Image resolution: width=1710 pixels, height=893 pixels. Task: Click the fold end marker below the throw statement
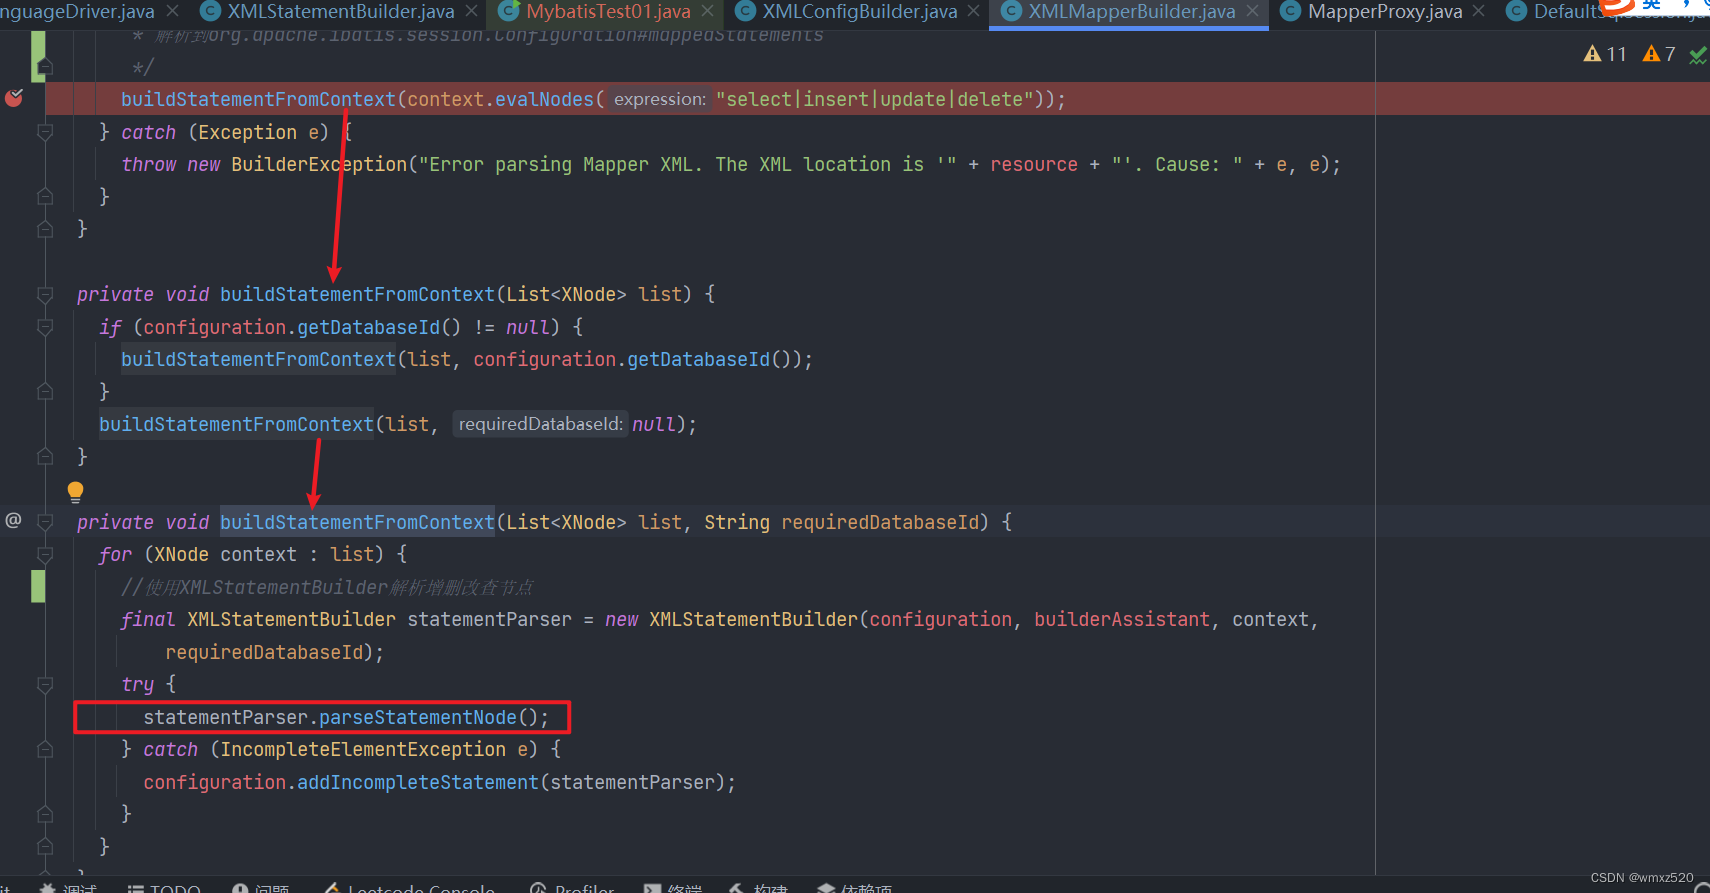coord(45,197)
